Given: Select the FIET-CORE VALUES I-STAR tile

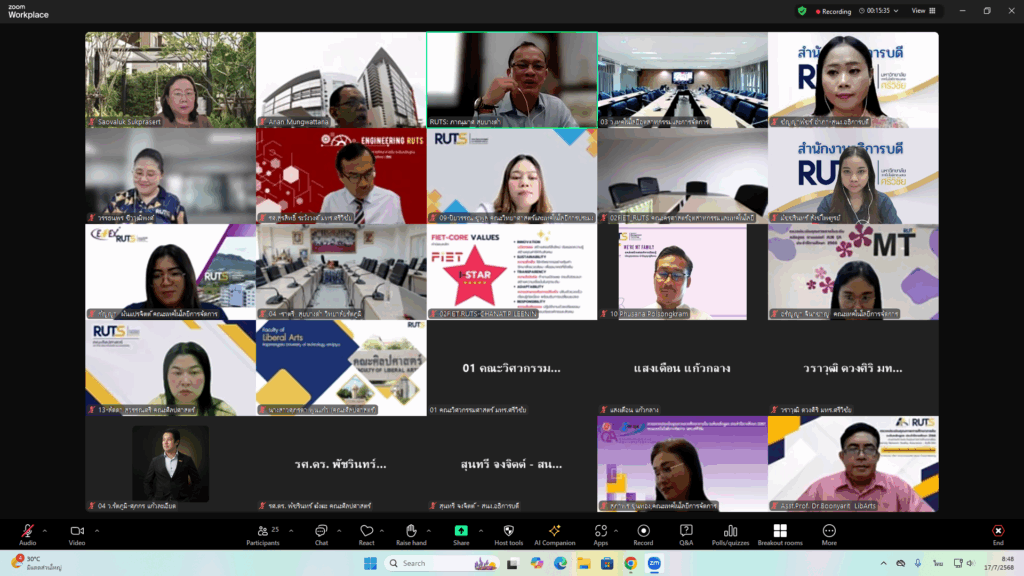Looking at the screenshot, I should (512, 272).
